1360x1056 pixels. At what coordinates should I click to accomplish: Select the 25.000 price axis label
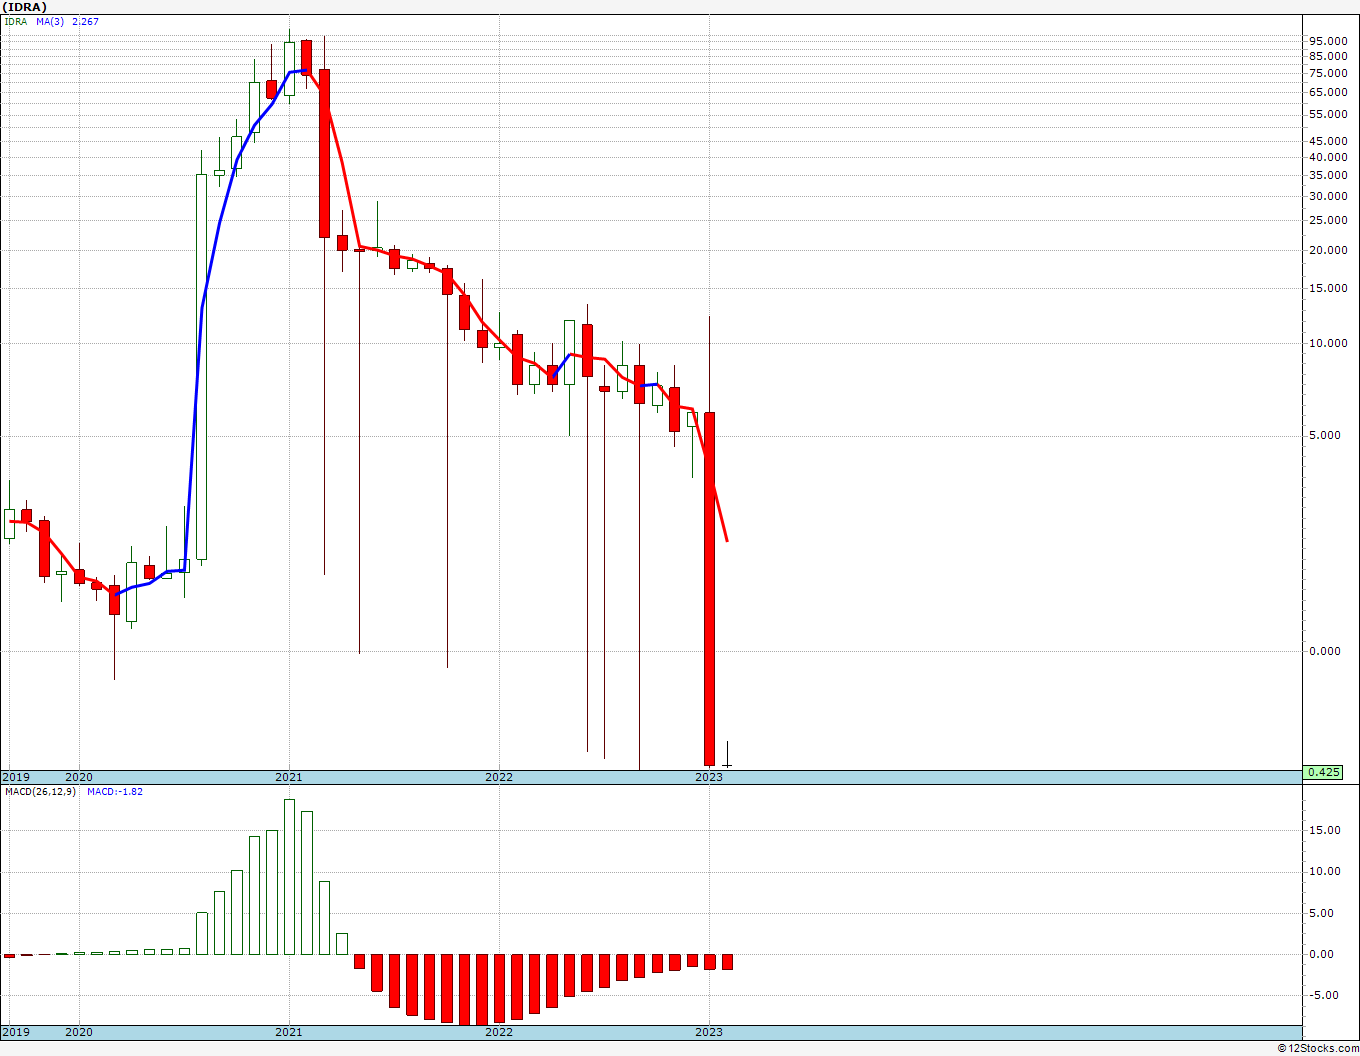(1330, 221)
